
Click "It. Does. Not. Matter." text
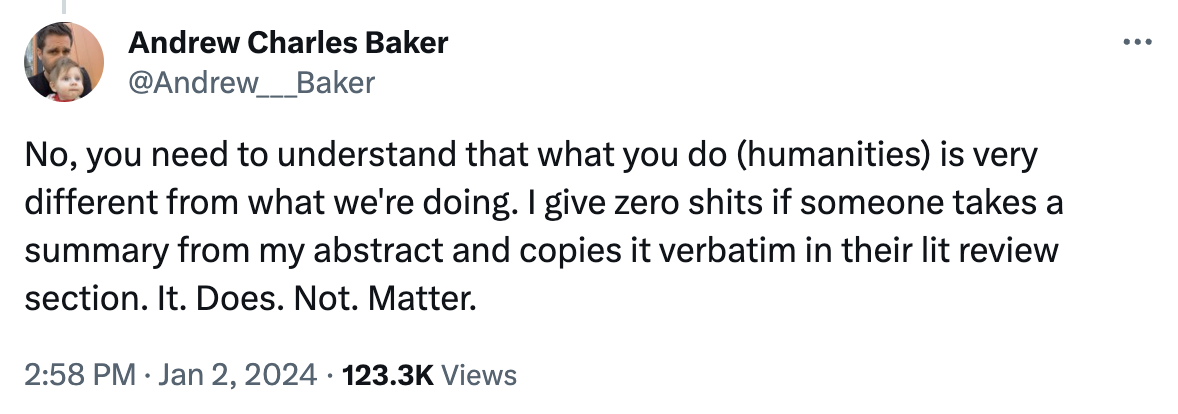337,299
